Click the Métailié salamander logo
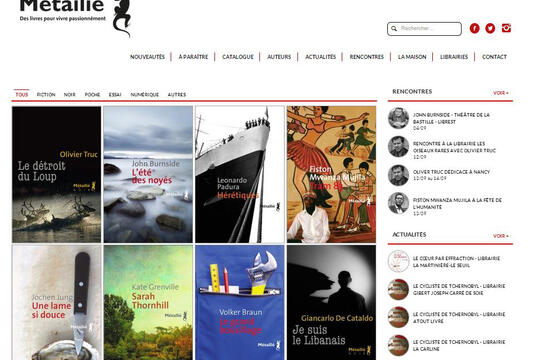This screenshot has width=540, height=360. tap(122, 17)
